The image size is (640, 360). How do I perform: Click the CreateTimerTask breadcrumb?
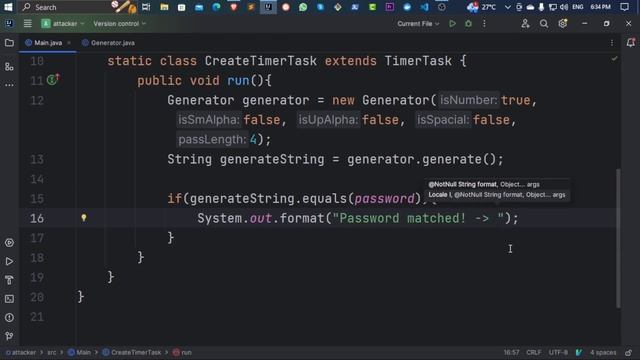[x=131, y=353]
